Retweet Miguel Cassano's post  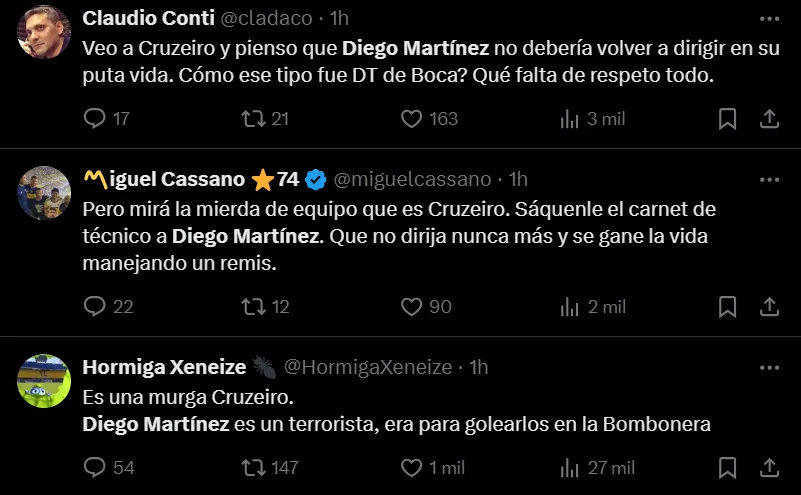254,307
